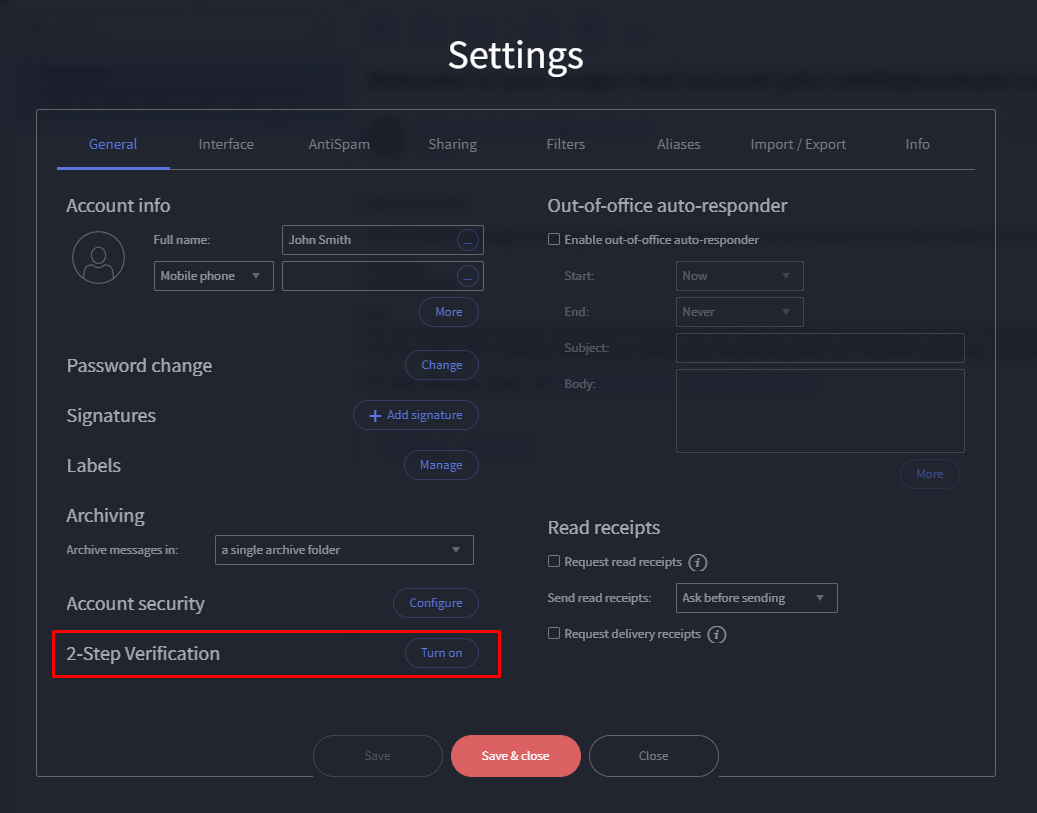Open the Send read receipts dropdown
Screen dimensions: 1037x813
pyautogui.click(x=756, y=598)
